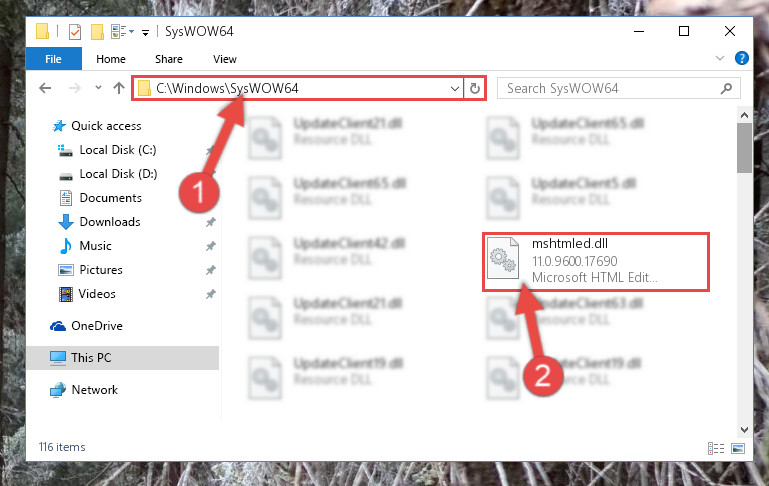769x486 pixels.
Task: Click the New folder quick access icon
Action: (97, 32)
